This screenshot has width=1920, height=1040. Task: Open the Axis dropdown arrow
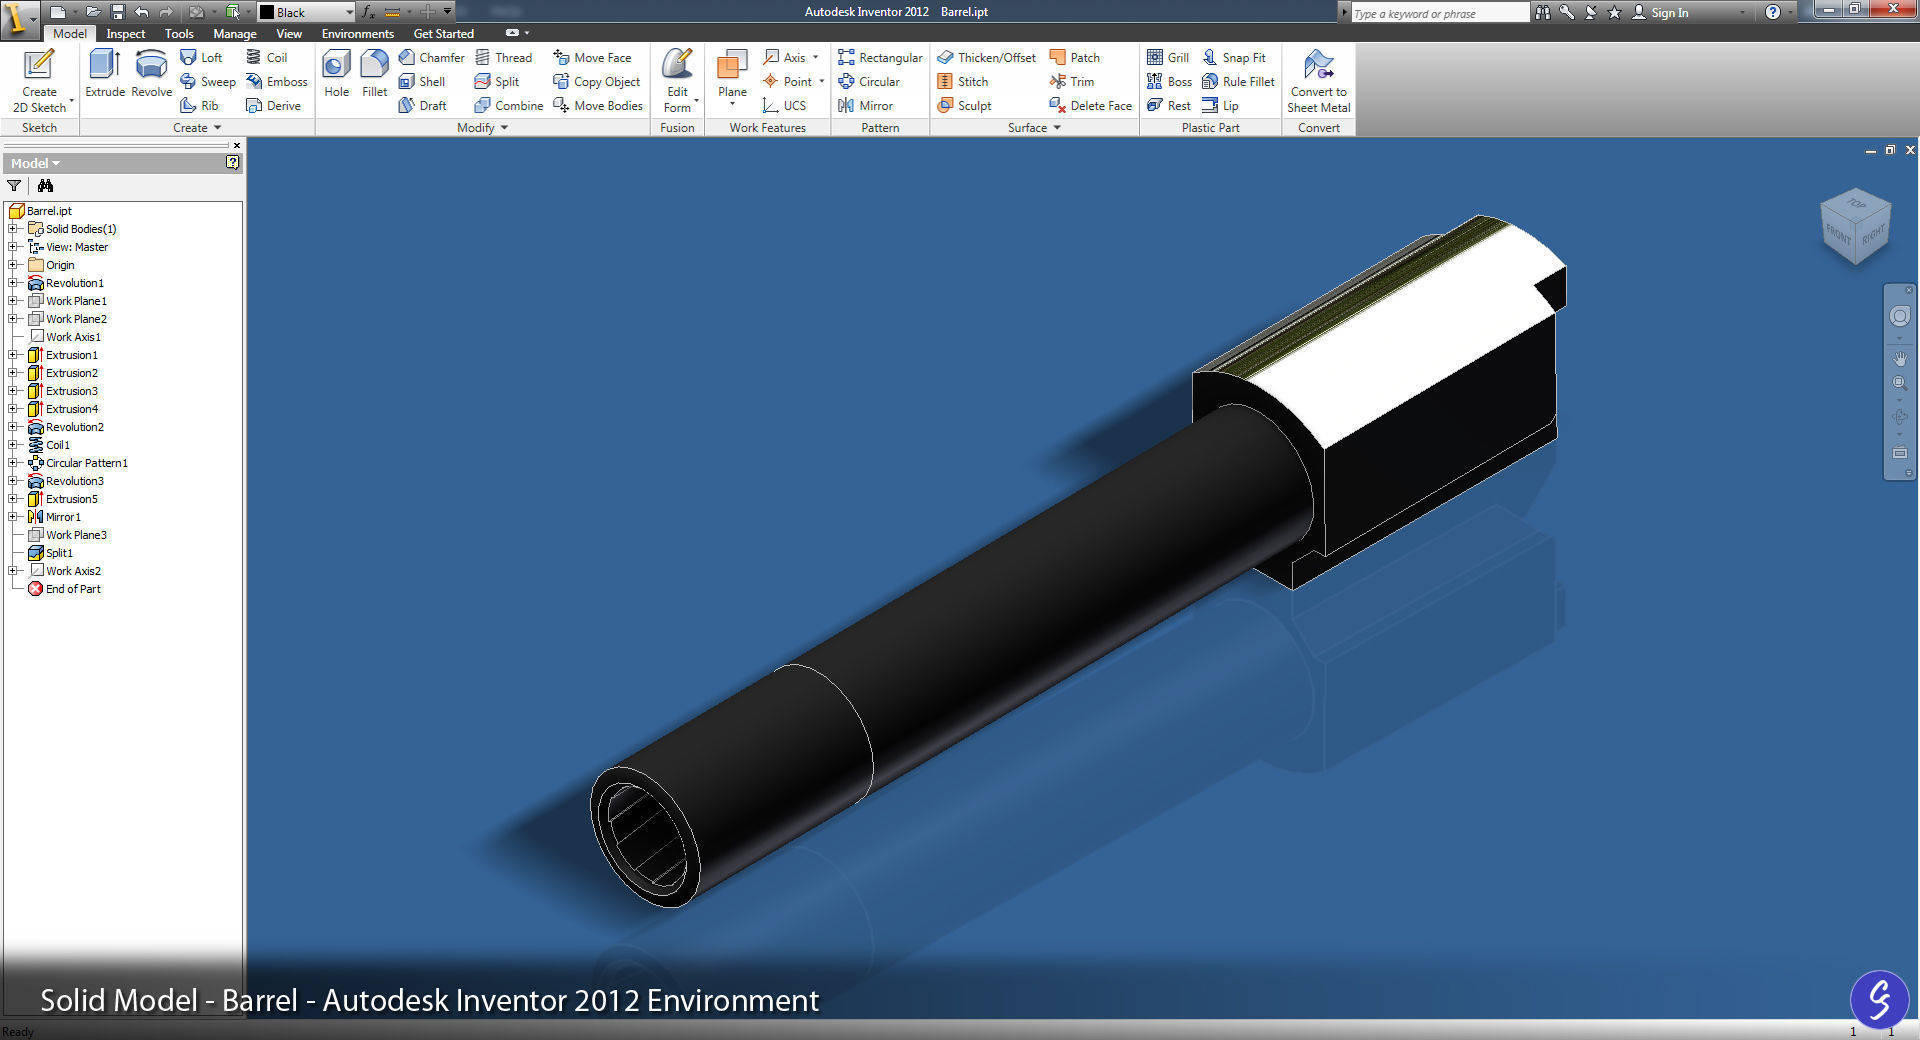tap(816, 58)
